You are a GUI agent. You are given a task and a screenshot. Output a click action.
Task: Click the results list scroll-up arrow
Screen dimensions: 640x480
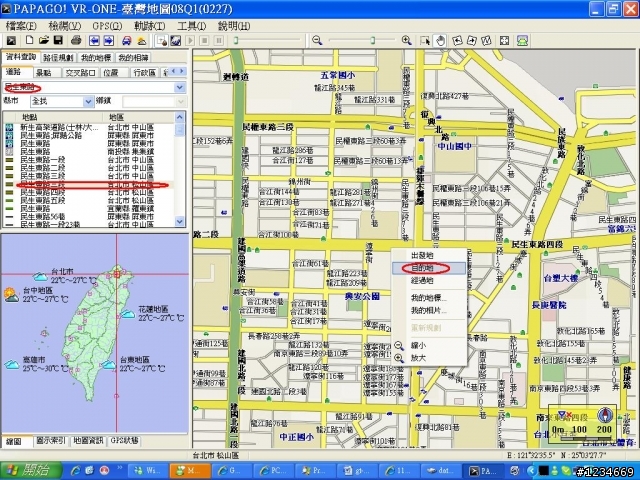coord(180,117)
